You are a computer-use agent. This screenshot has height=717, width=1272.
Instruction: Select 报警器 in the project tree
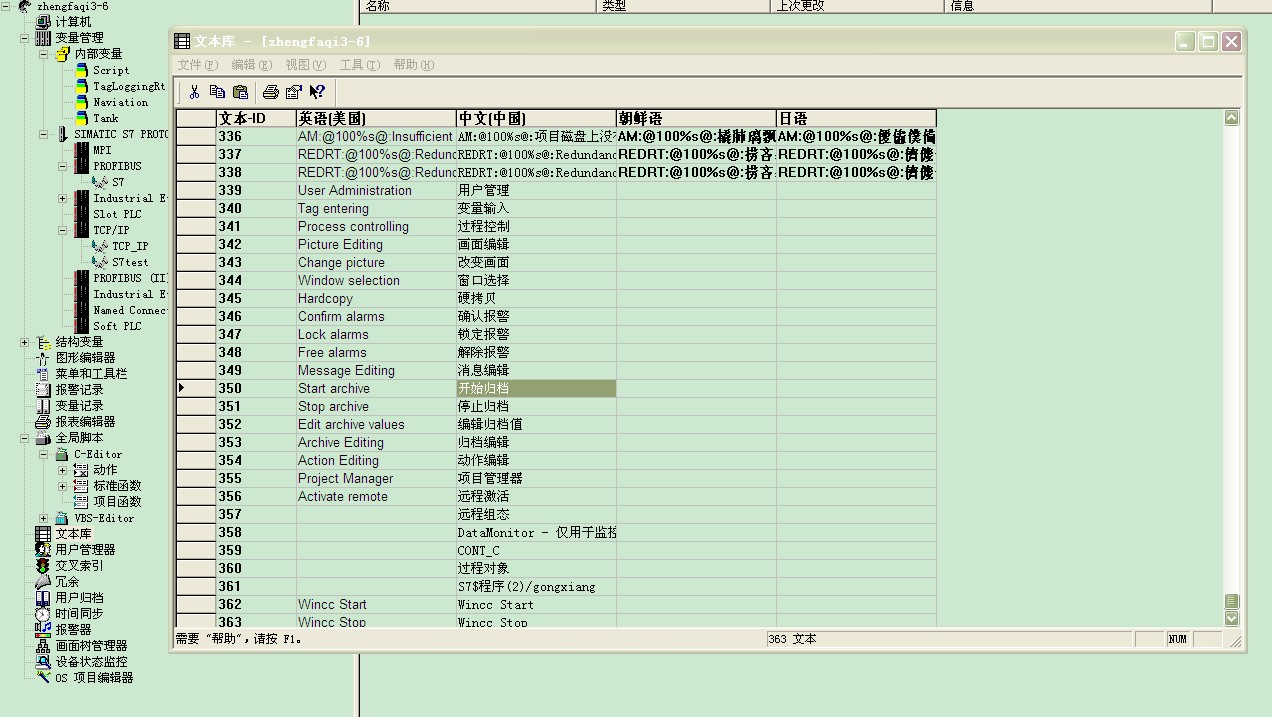[73, 629]
